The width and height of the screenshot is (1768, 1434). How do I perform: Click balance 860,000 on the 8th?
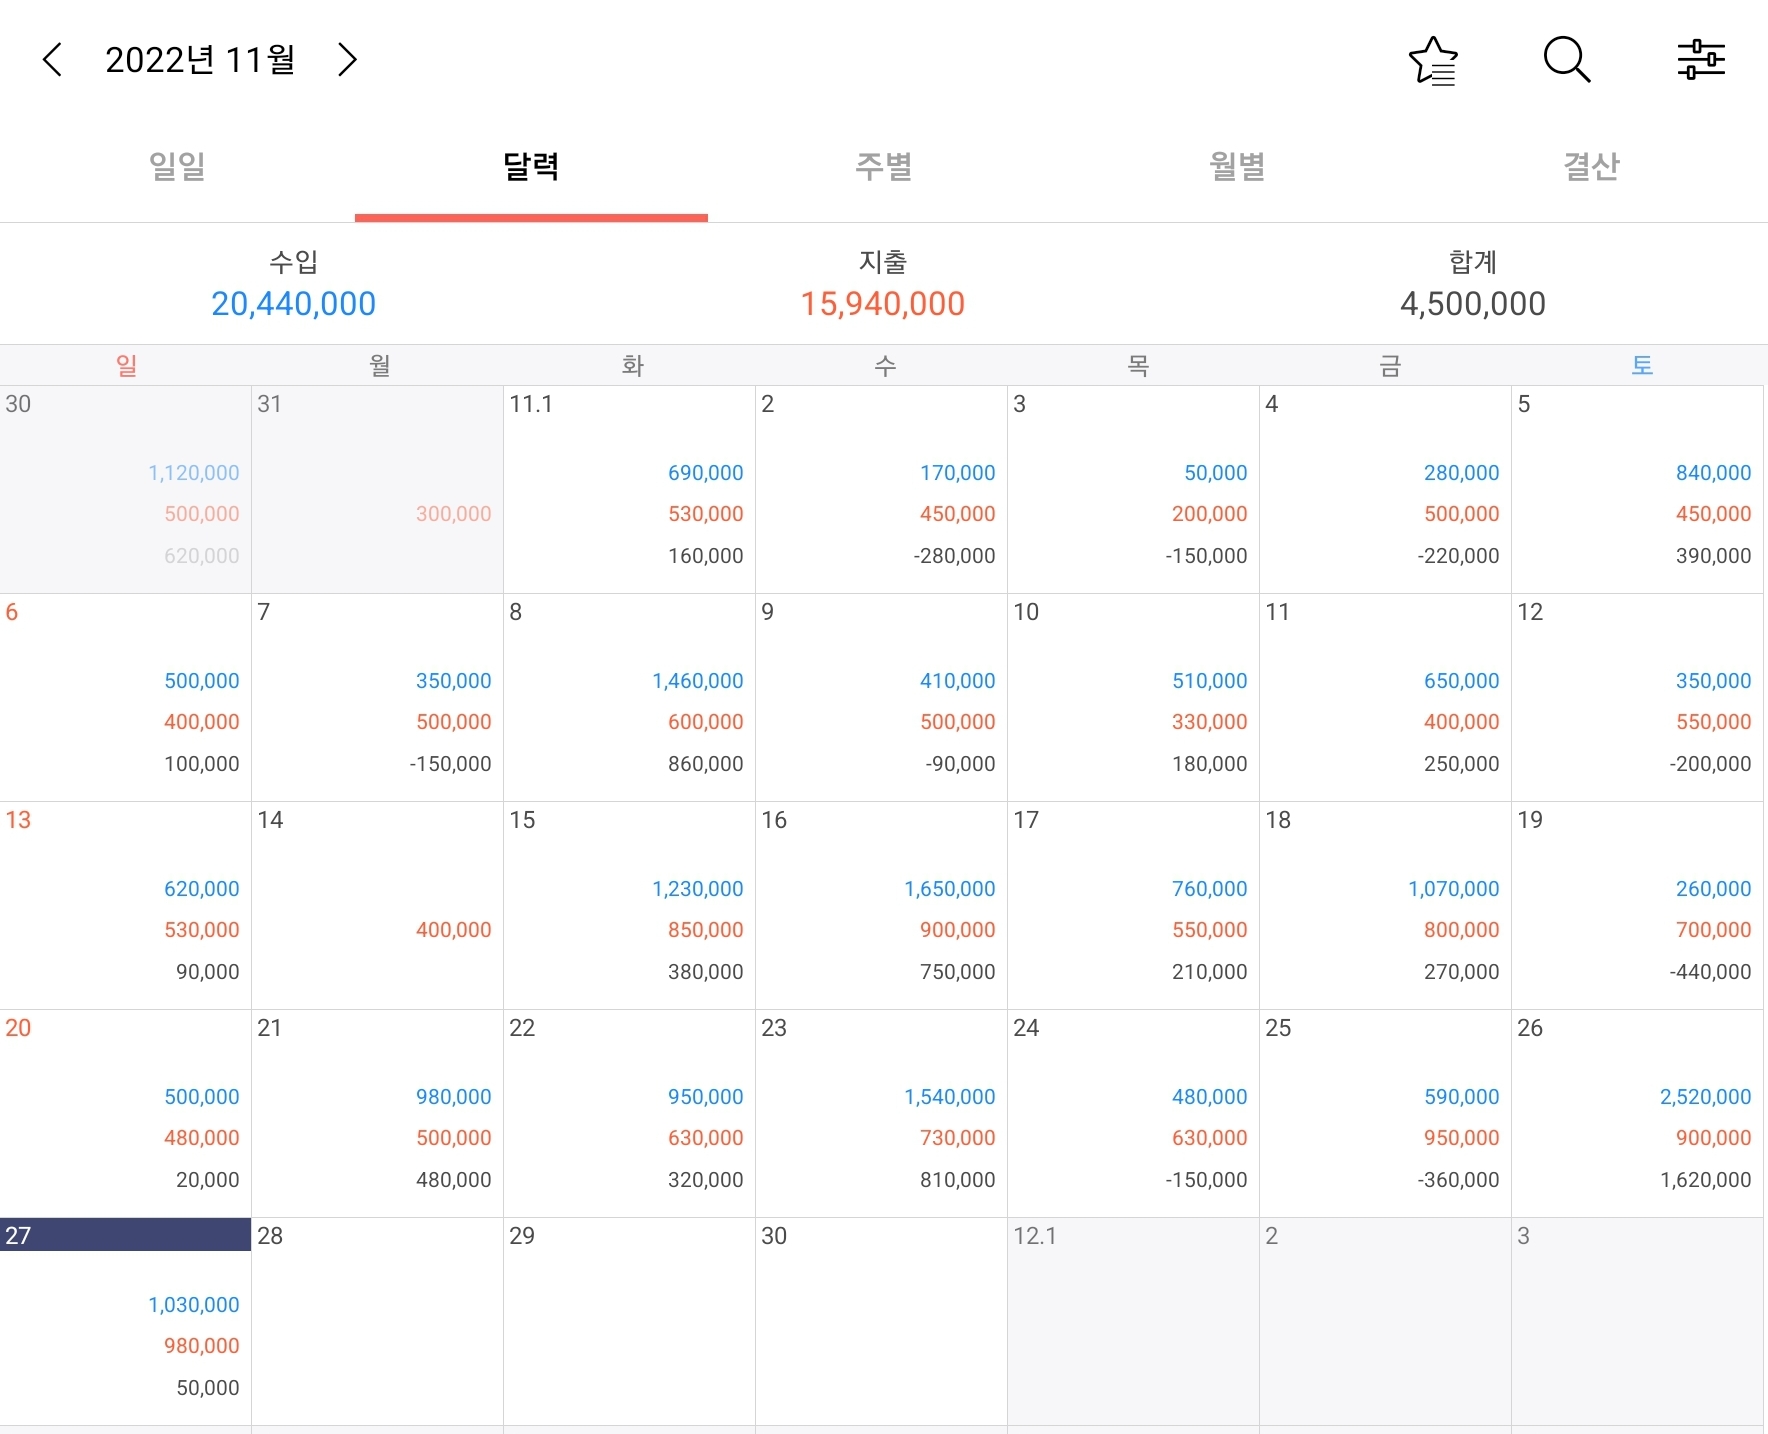pyautogui.click(x=706, y=764)
